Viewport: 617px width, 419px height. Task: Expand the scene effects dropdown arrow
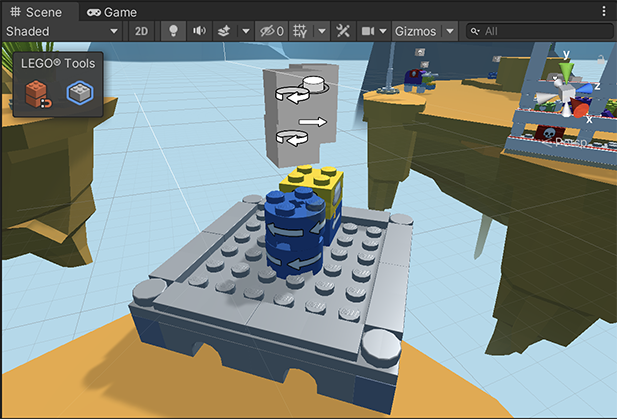click(x=245, y=31)
